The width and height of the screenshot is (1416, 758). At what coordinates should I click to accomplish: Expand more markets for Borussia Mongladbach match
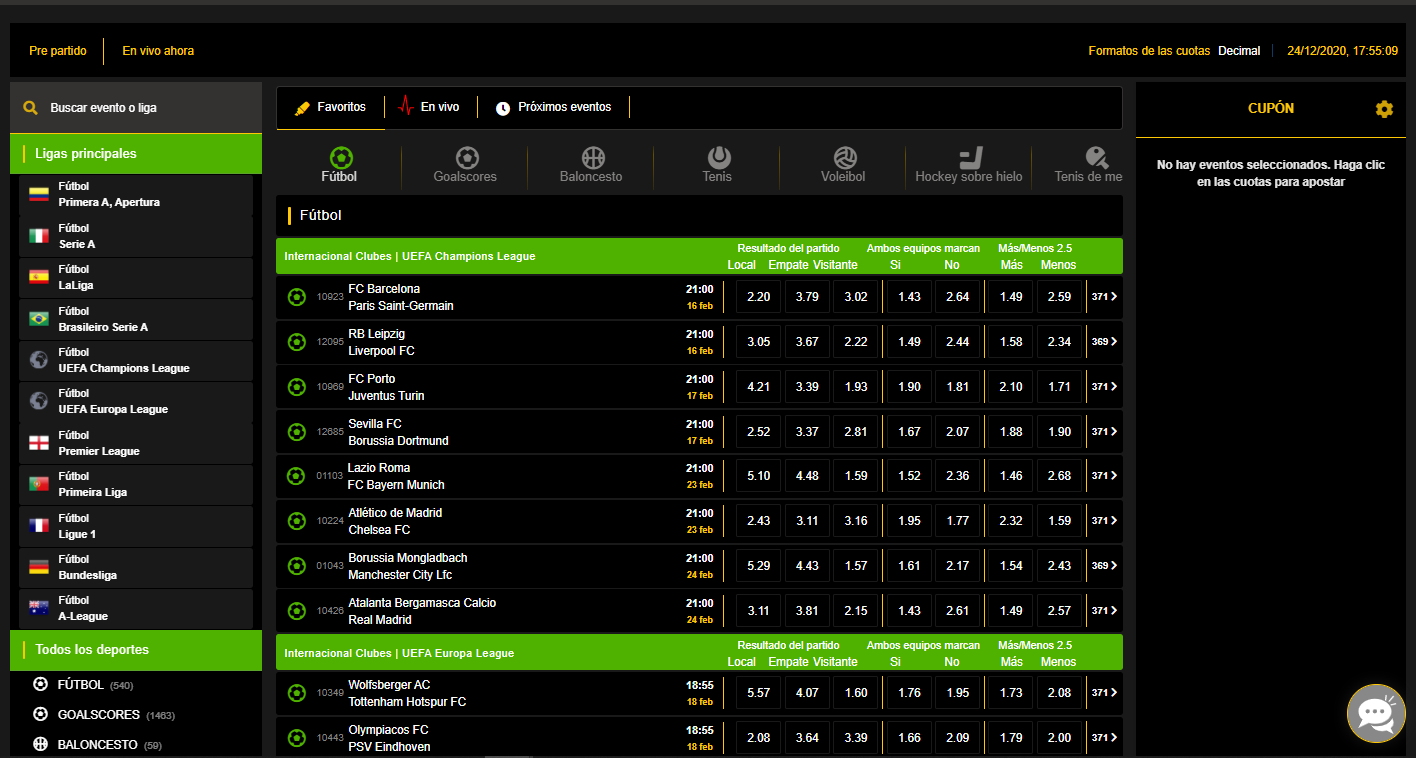(1104, 566)
